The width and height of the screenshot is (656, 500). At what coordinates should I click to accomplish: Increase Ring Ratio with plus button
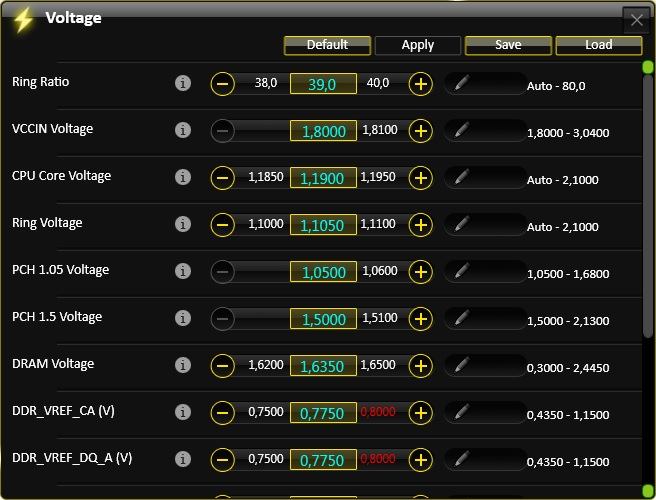coord(420,84)
